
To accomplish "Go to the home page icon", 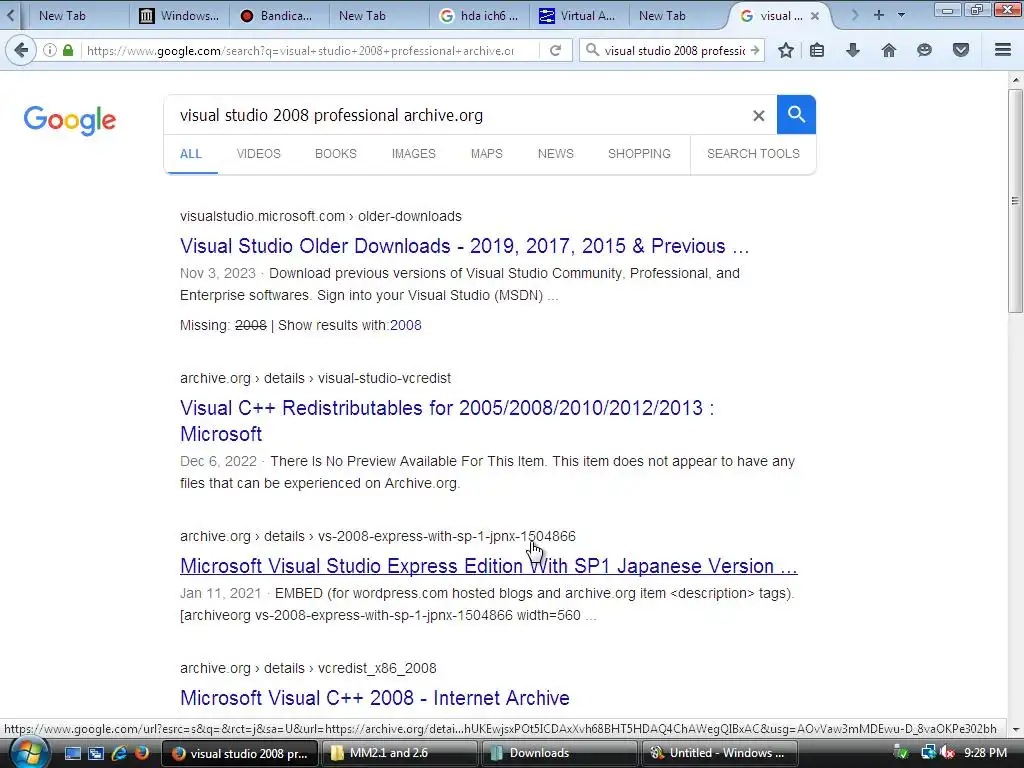I will tap(888, 50).
